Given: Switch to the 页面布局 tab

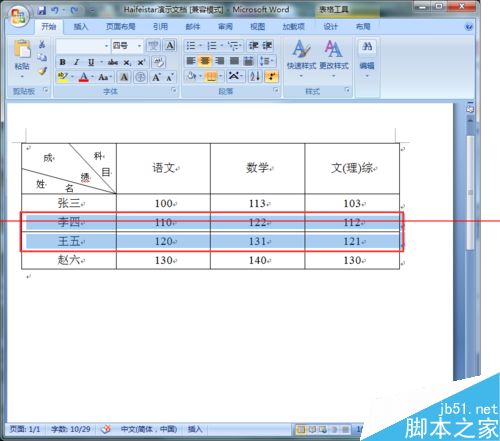Looking at the screenshot, I should coord(121,27).
